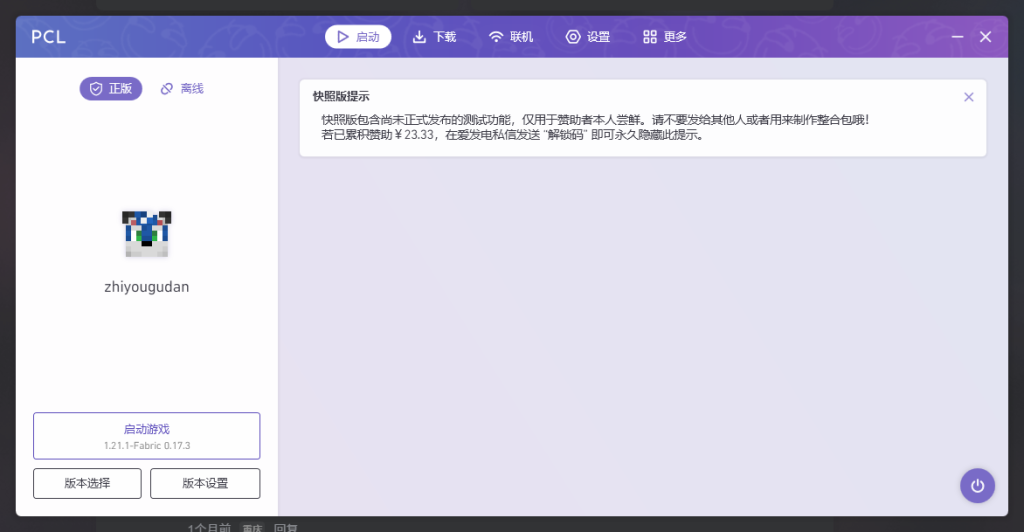
Task: Close the PCL window
Action: point(985,37)
